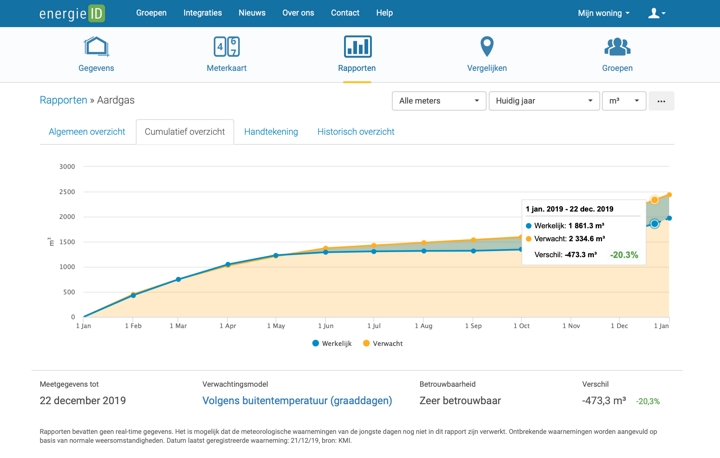Open the Groepen people icon
Viewport: 720px width, 458px height.
tap(617, 46)
